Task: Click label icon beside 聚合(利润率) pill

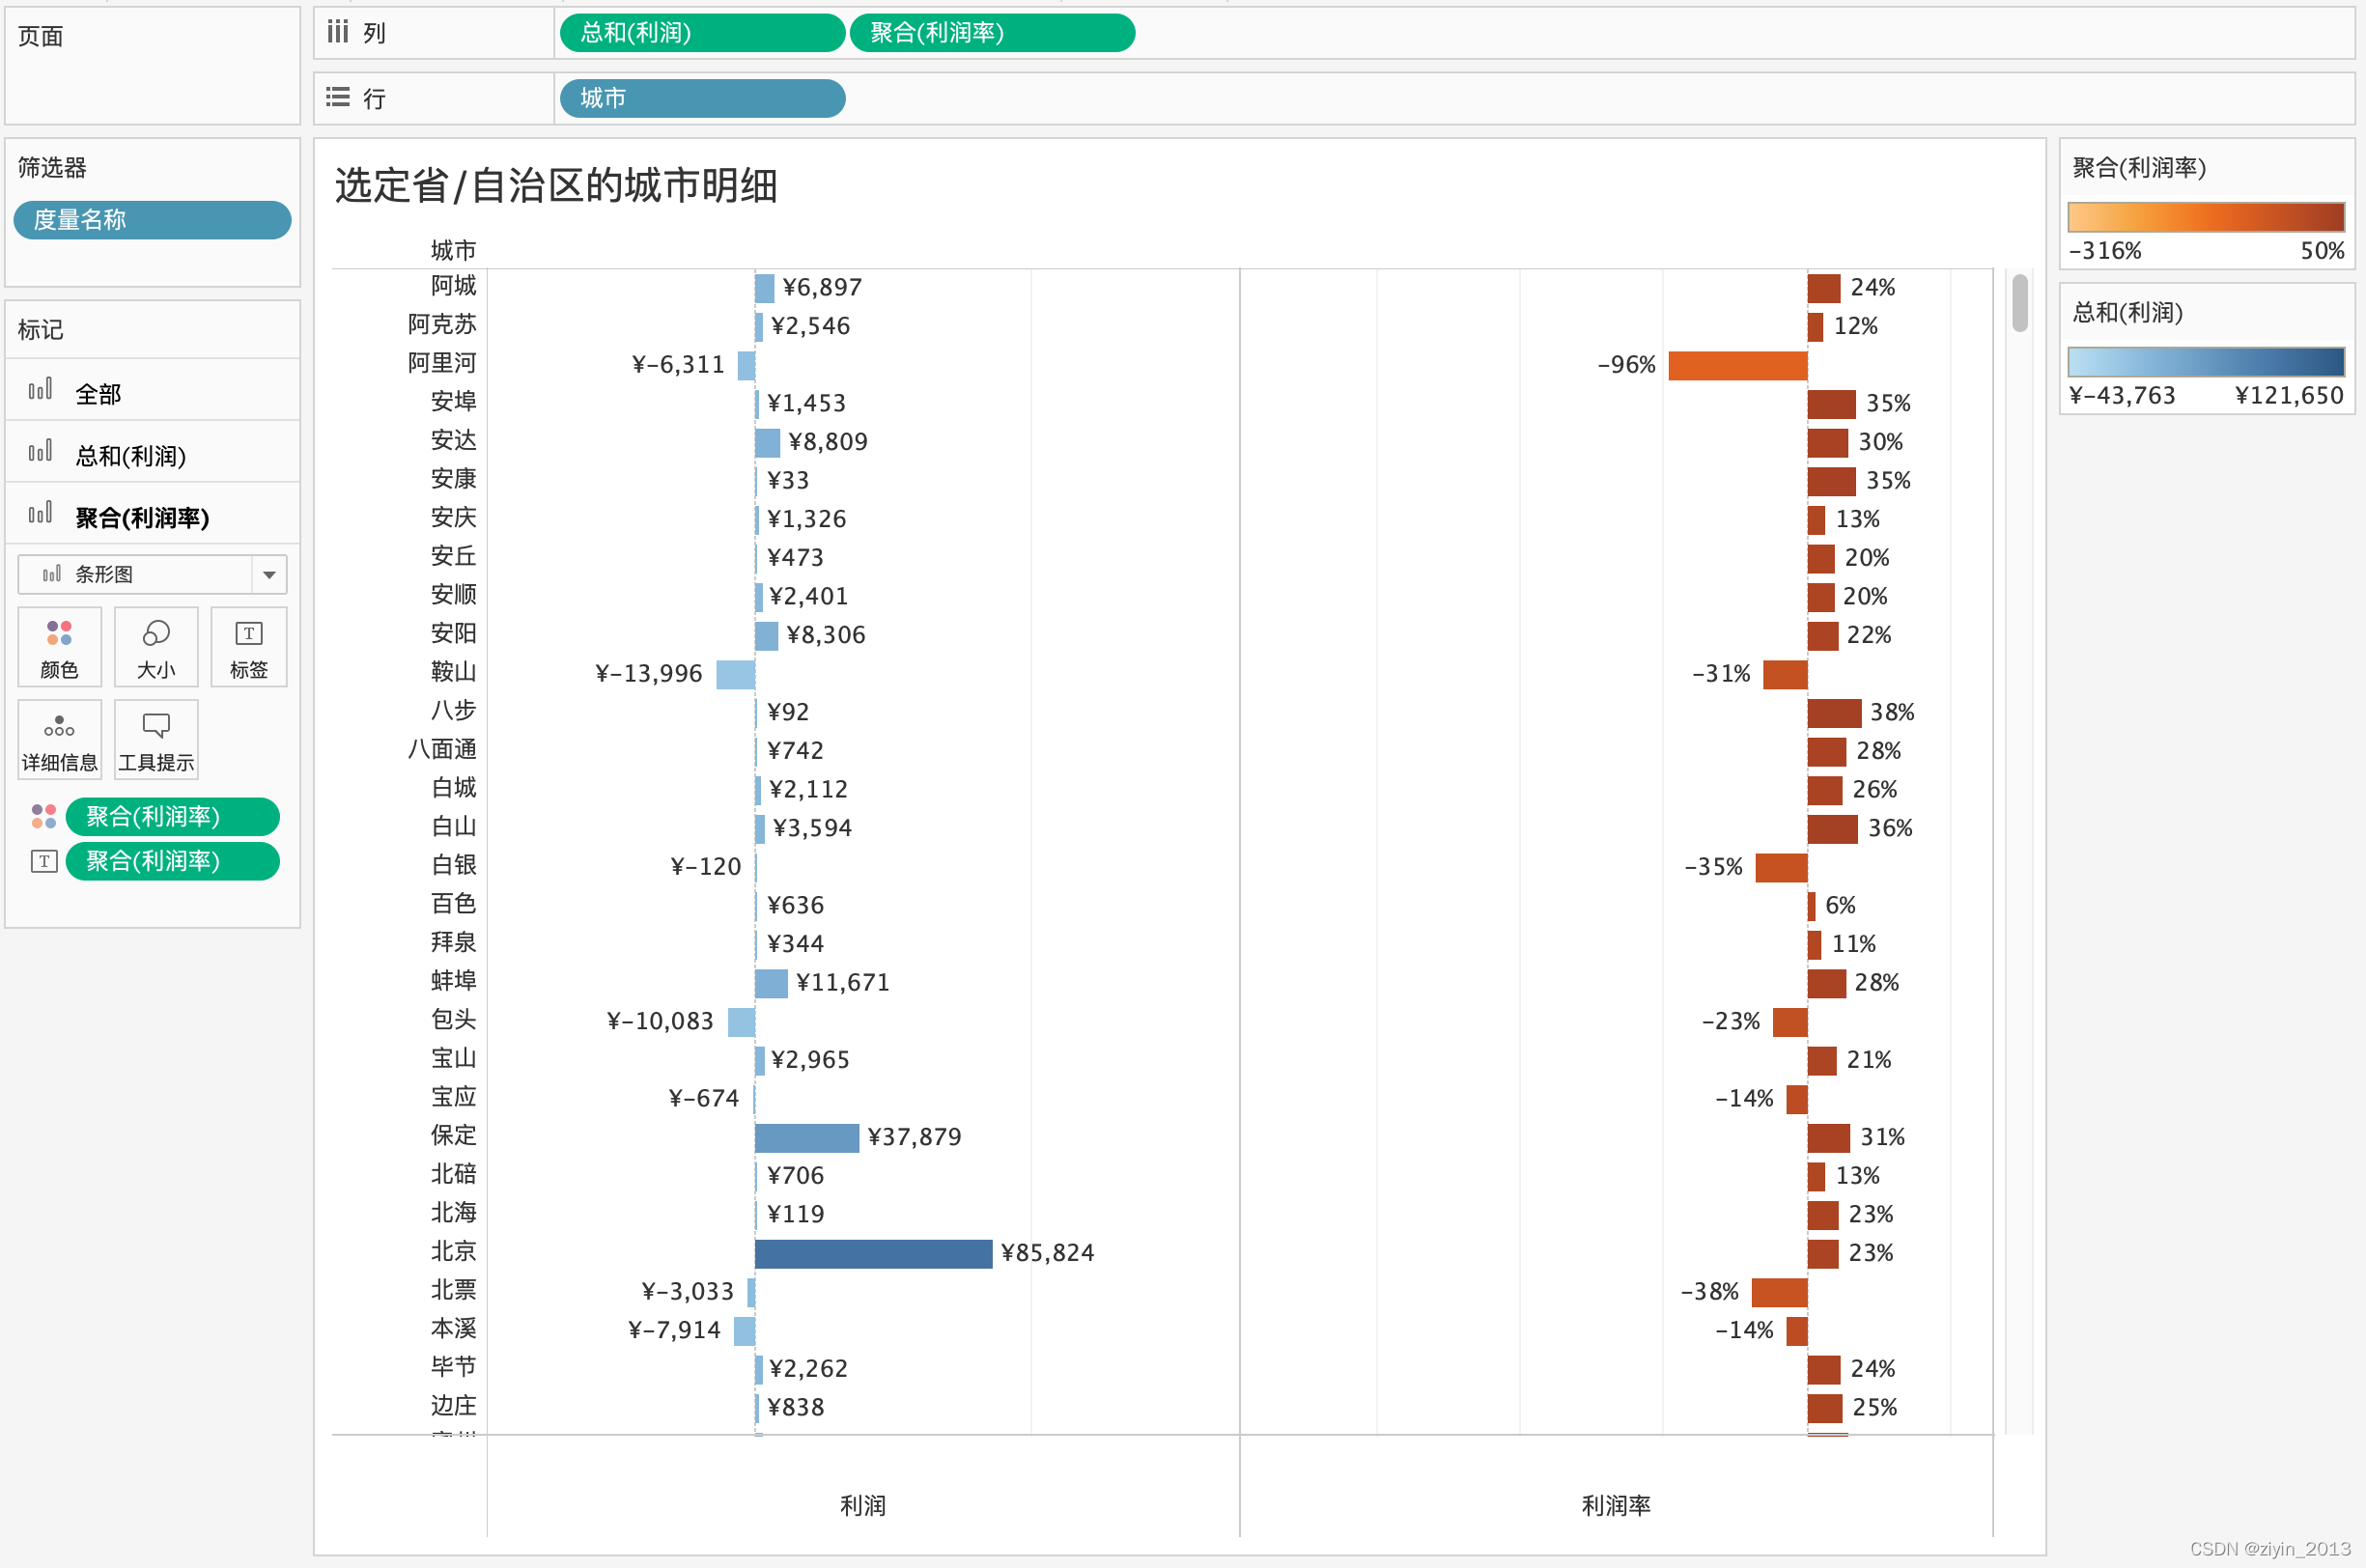Action: (x=43, y=861)
